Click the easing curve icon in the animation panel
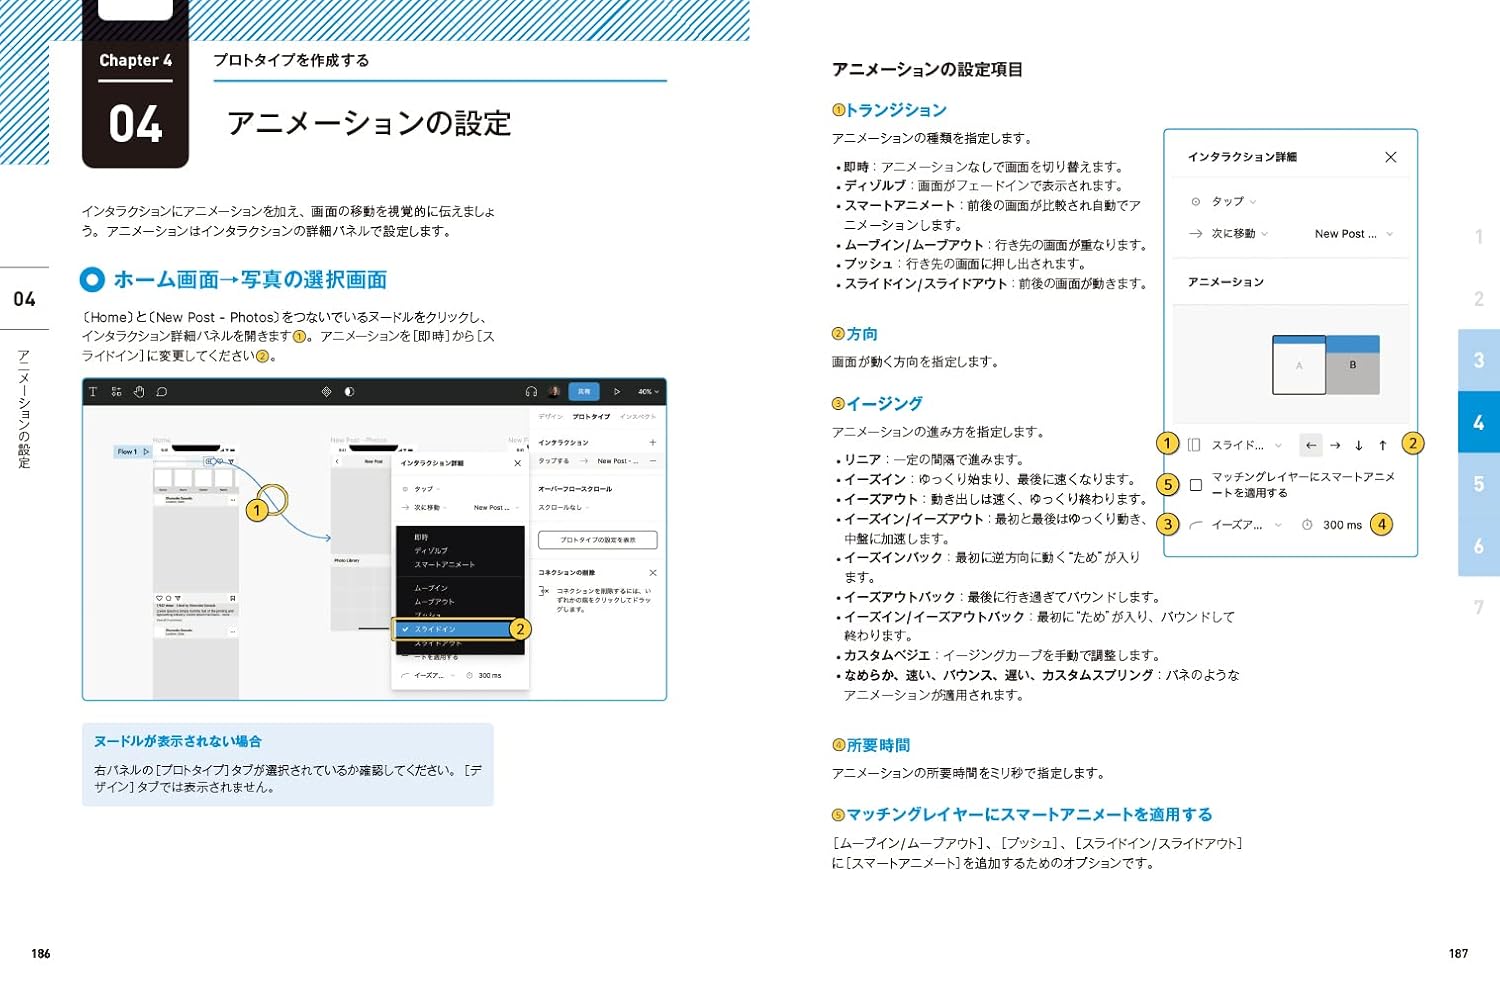Screen dimensions: 1500x989 [x=1196, y=523]
